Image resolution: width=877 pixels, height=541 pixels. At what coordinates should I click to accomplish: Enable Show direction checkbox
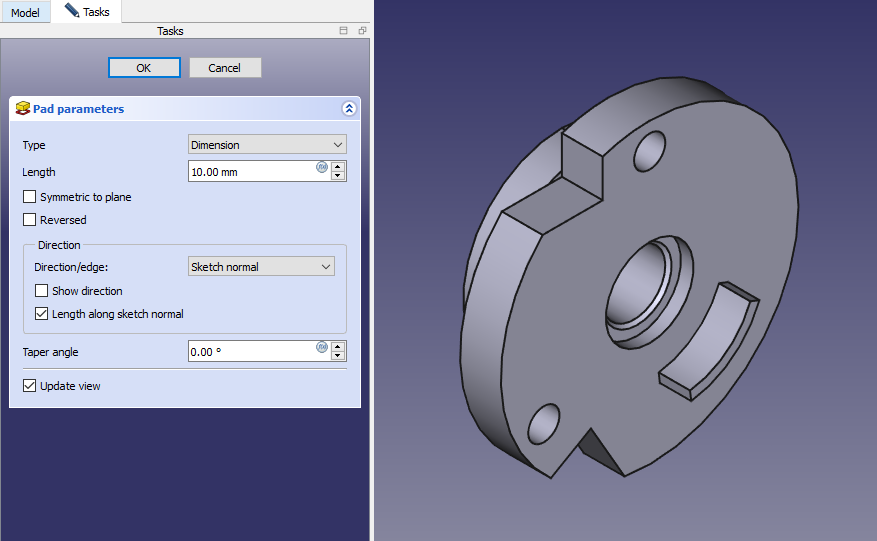pos(42,291)
